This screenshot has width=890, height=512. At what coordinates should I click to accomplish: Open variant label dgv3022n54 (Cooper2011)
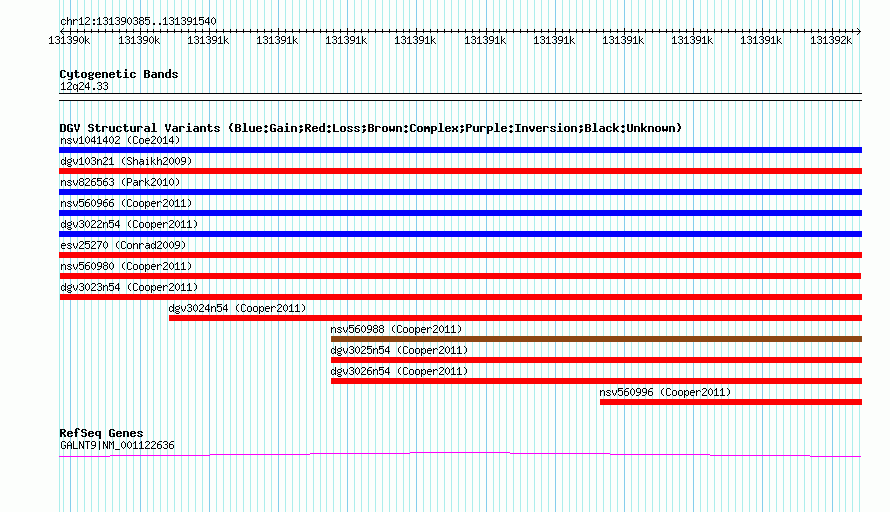(129, 224)
